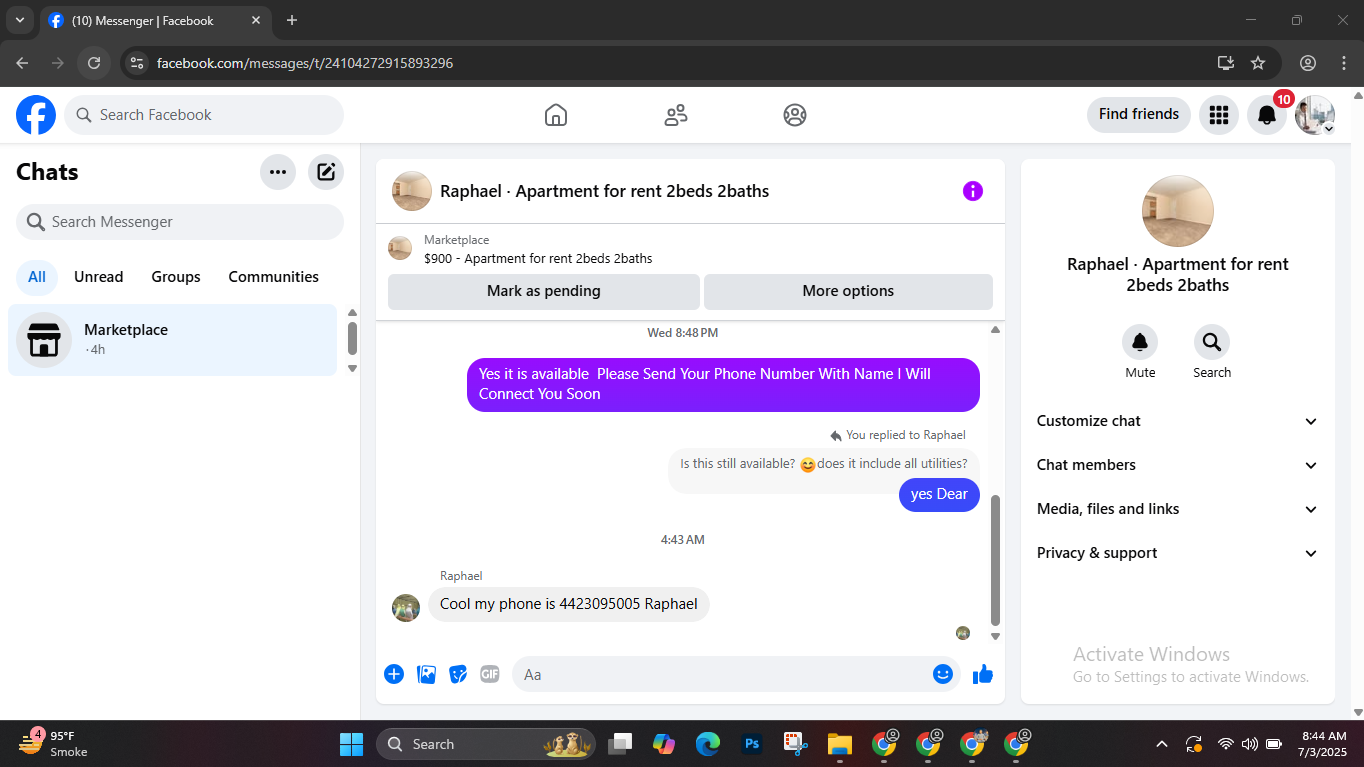Open the Friends icon in top navigation

[x=676, y=115]
